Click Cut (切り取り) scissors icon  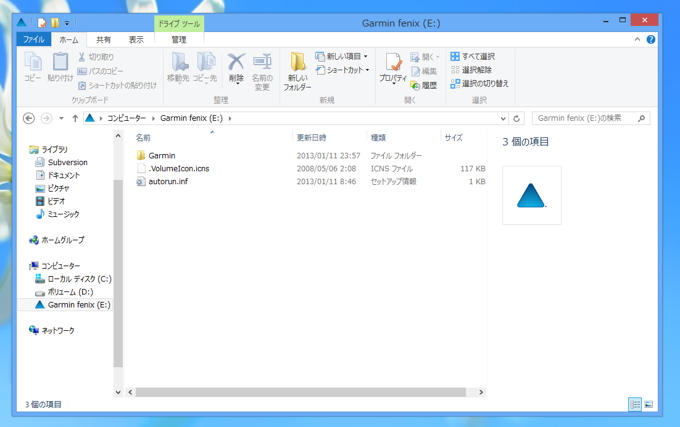pyautogui.click(x=82, y=57)
